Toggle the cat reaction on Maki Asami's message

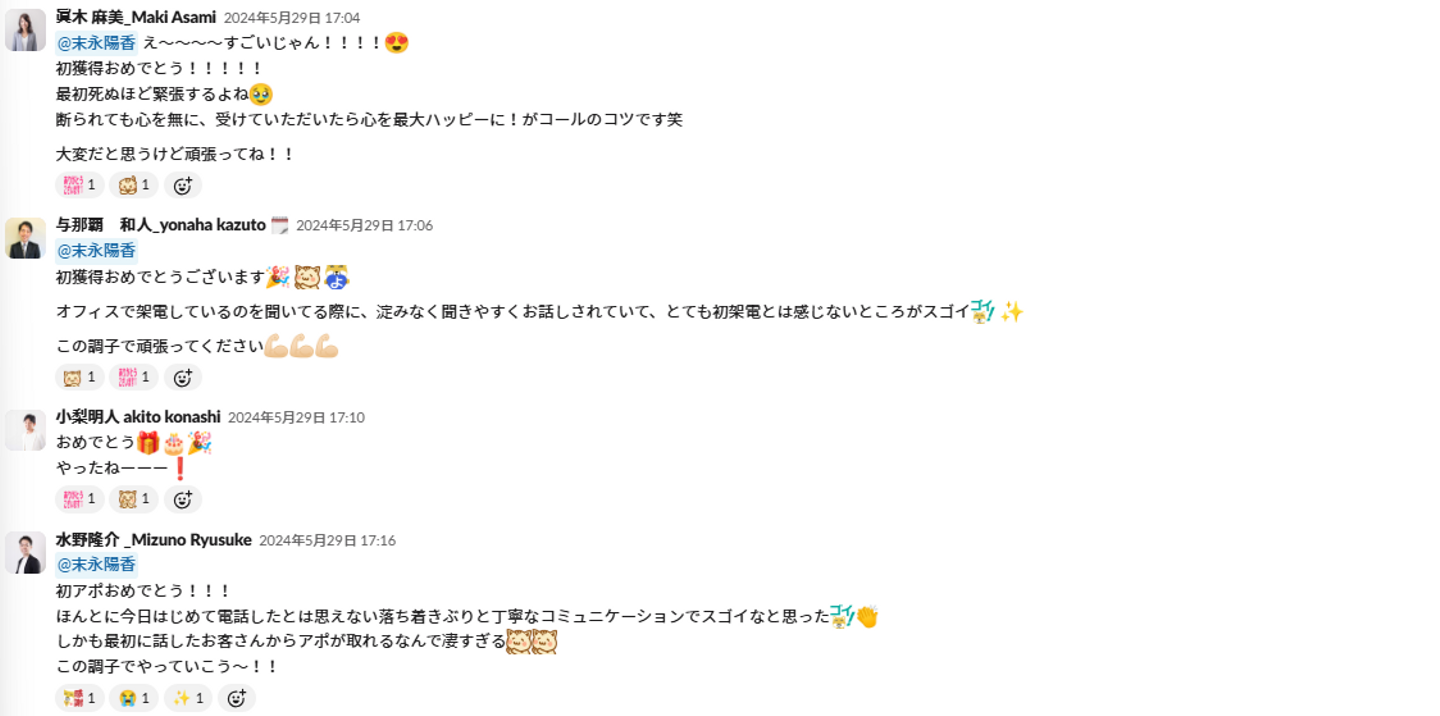134,185
